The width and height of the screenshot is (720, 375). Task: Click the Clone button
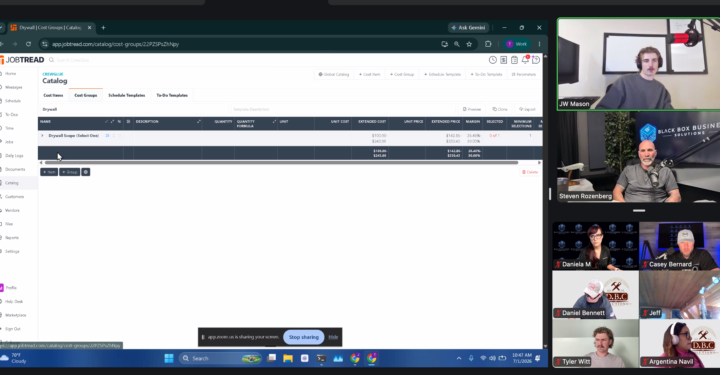click(500, 109)
